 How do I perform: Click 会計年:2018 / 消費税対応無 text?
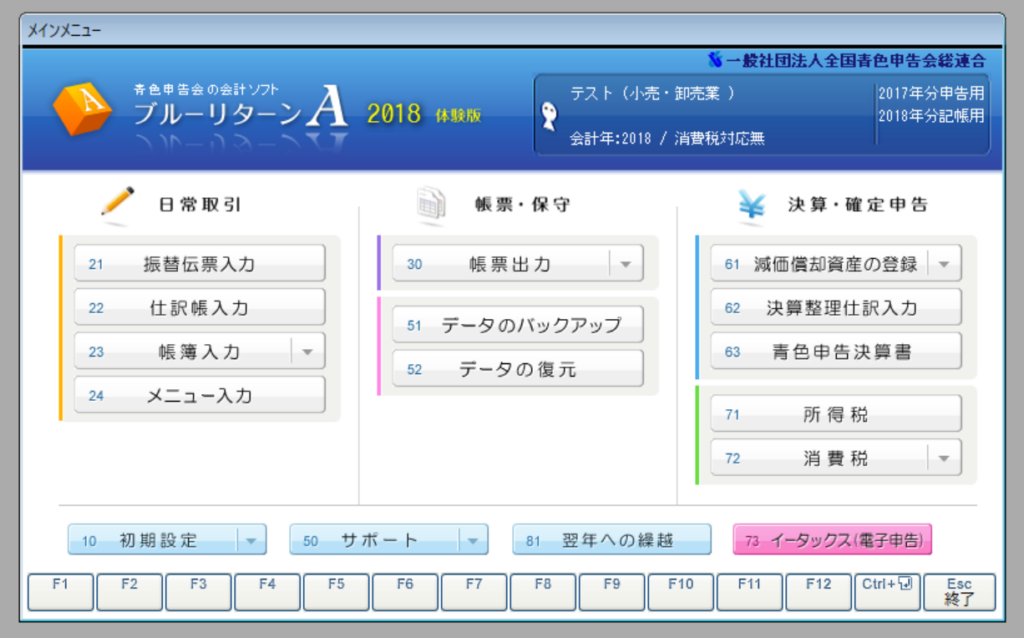[x=667, y=138]
